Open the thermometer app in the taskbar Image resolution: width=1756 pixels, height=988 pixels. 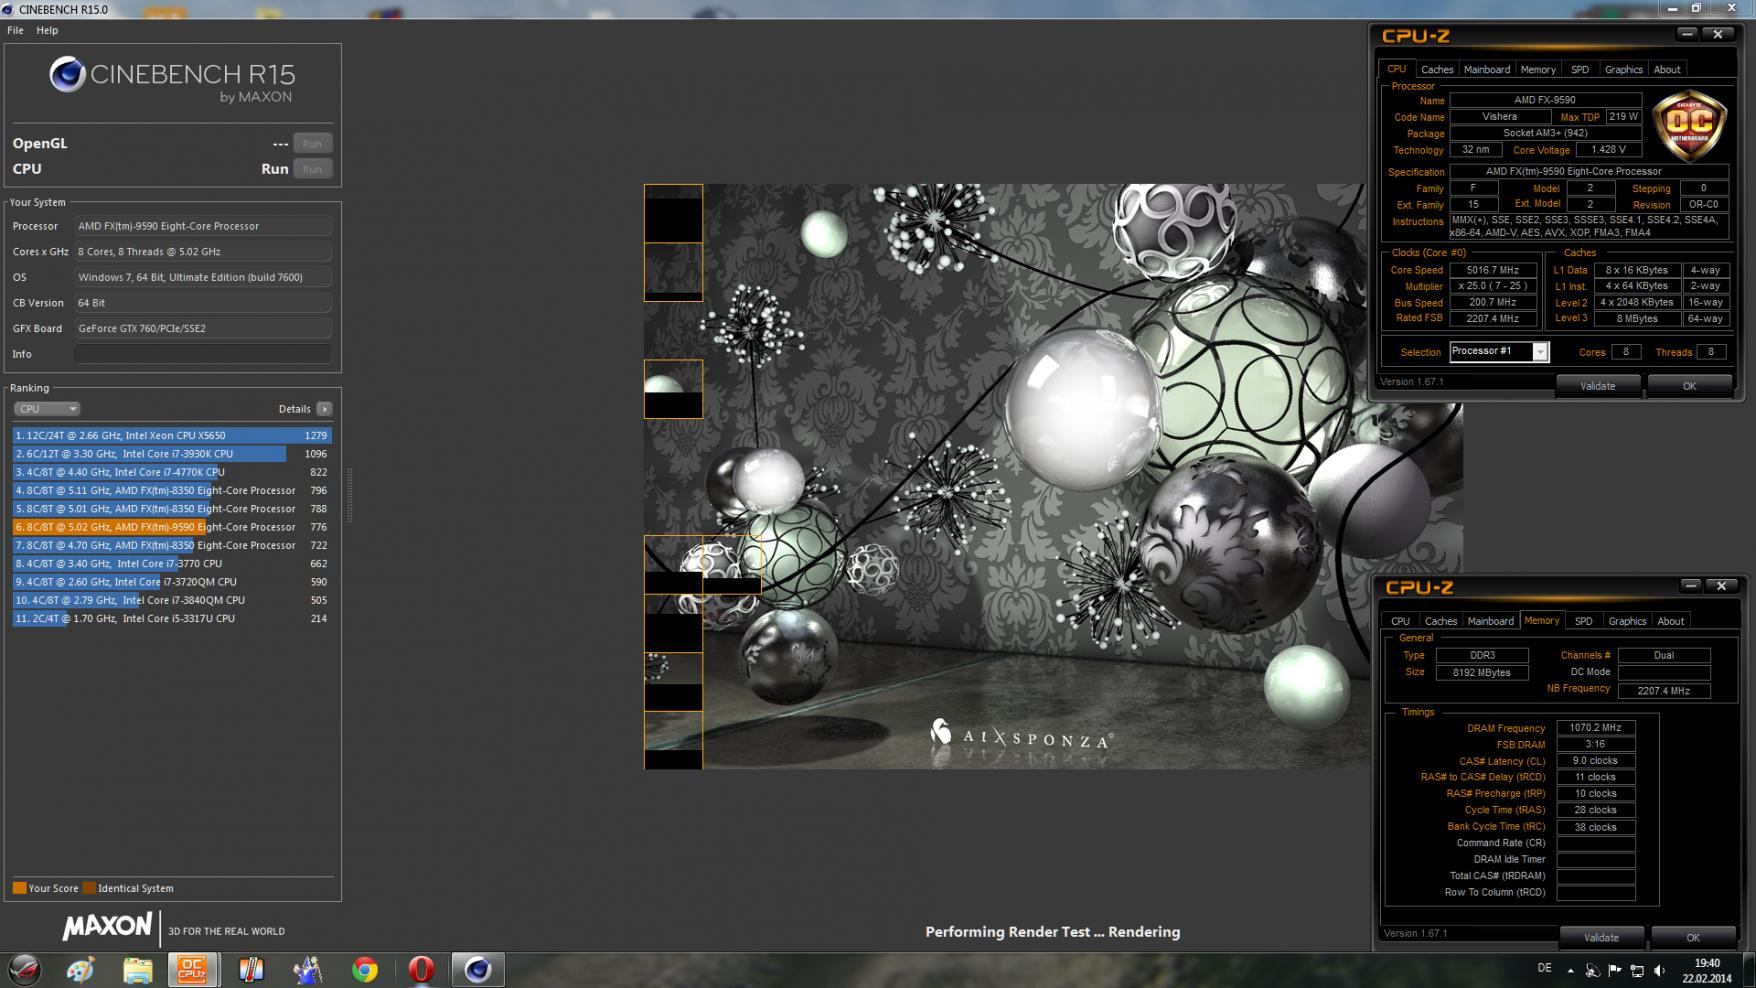click(x=250, y=969)
